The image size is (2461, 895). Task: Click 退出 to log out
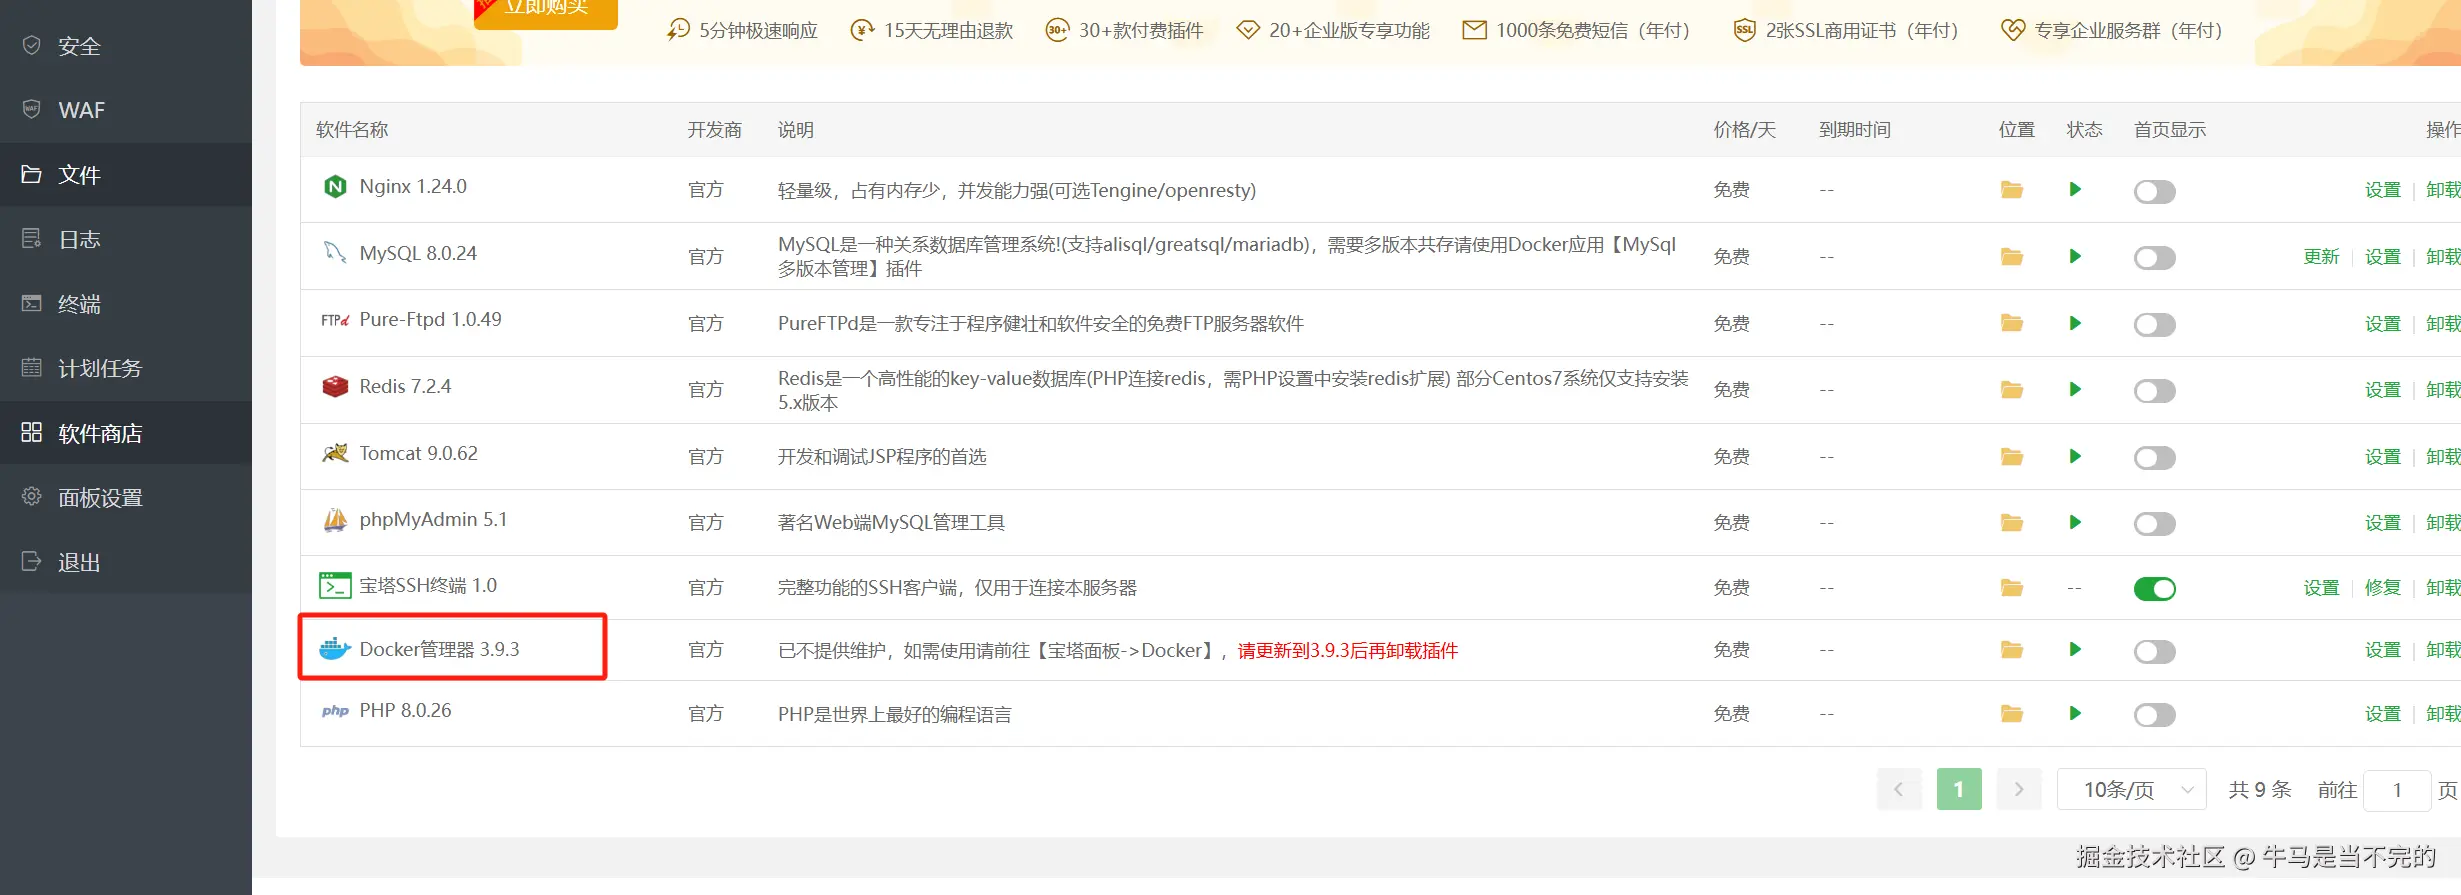pos(126,562)
